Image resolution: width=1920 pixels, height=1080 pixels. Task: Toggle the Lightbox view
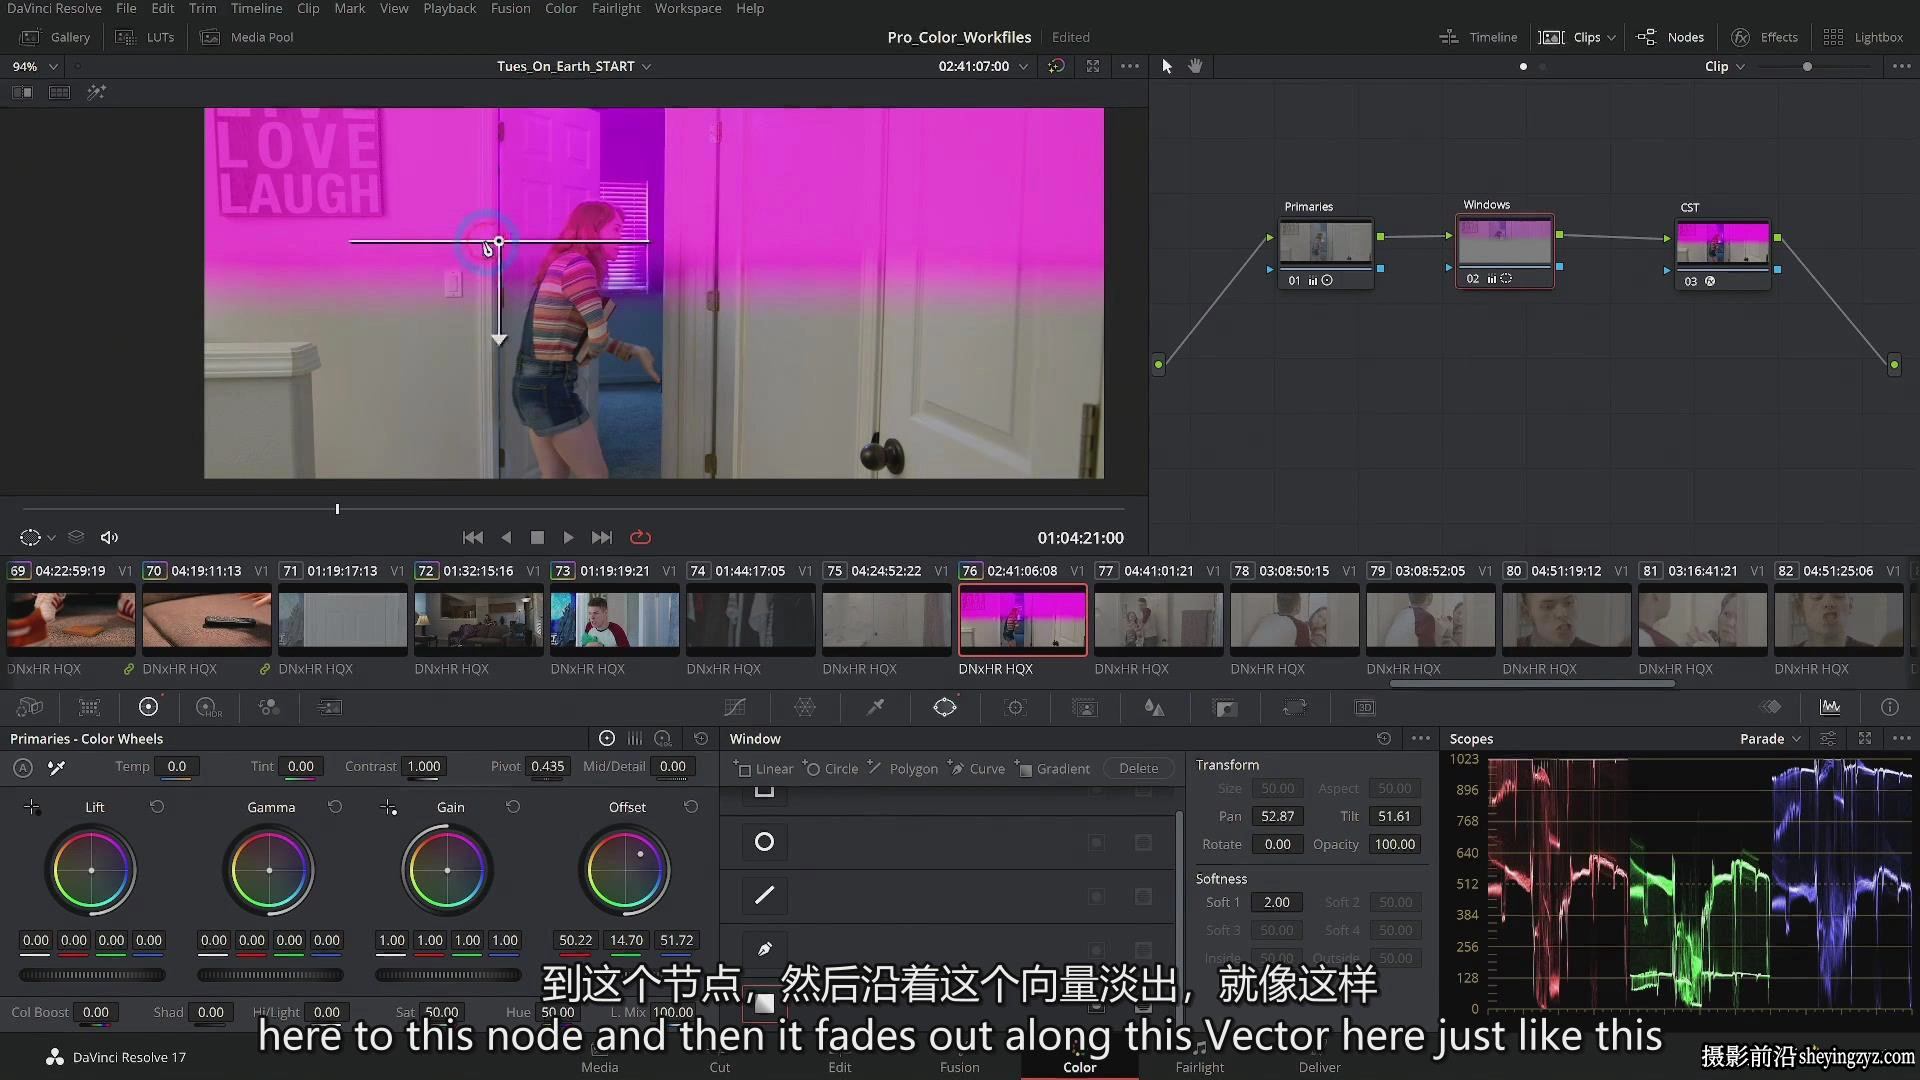click(1863, 37)
